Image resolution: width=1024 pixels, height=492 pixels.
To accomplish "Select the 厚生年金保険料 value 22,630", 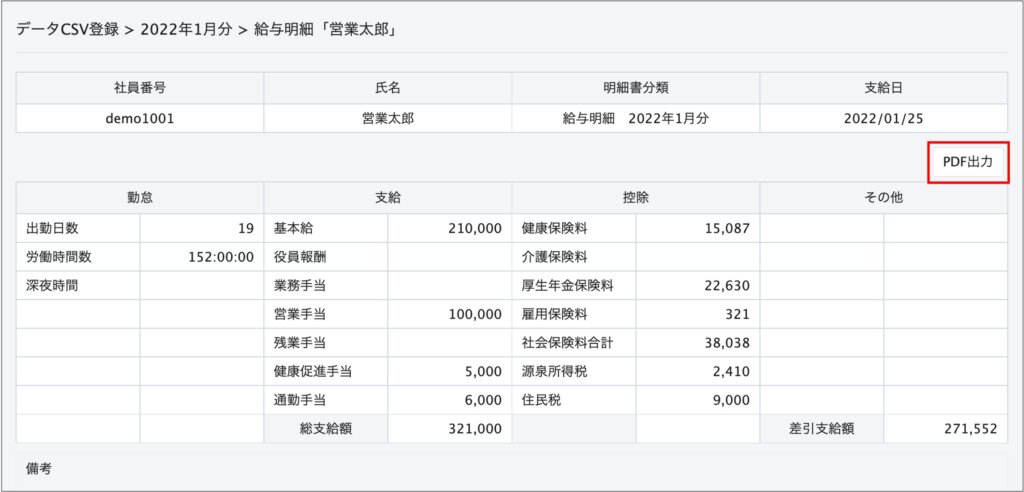I will coord(726,286).
